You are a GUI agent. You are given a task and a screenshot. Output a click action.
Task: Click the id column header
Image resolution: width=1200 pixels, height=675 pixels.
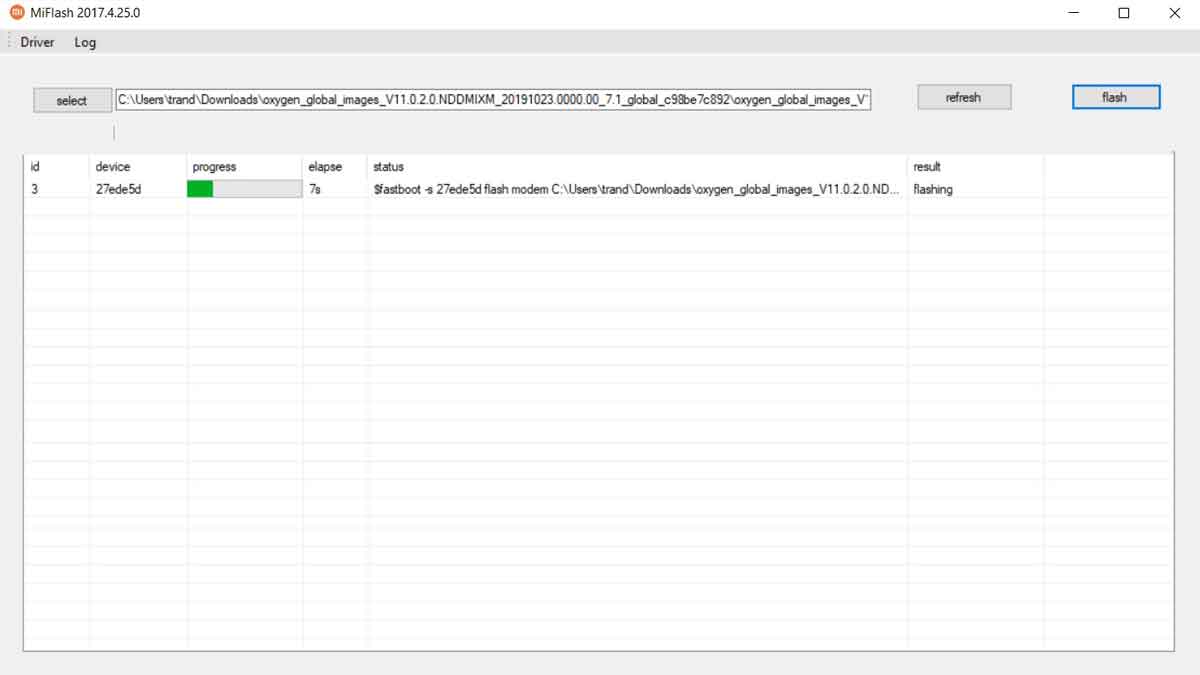[35, 167]
